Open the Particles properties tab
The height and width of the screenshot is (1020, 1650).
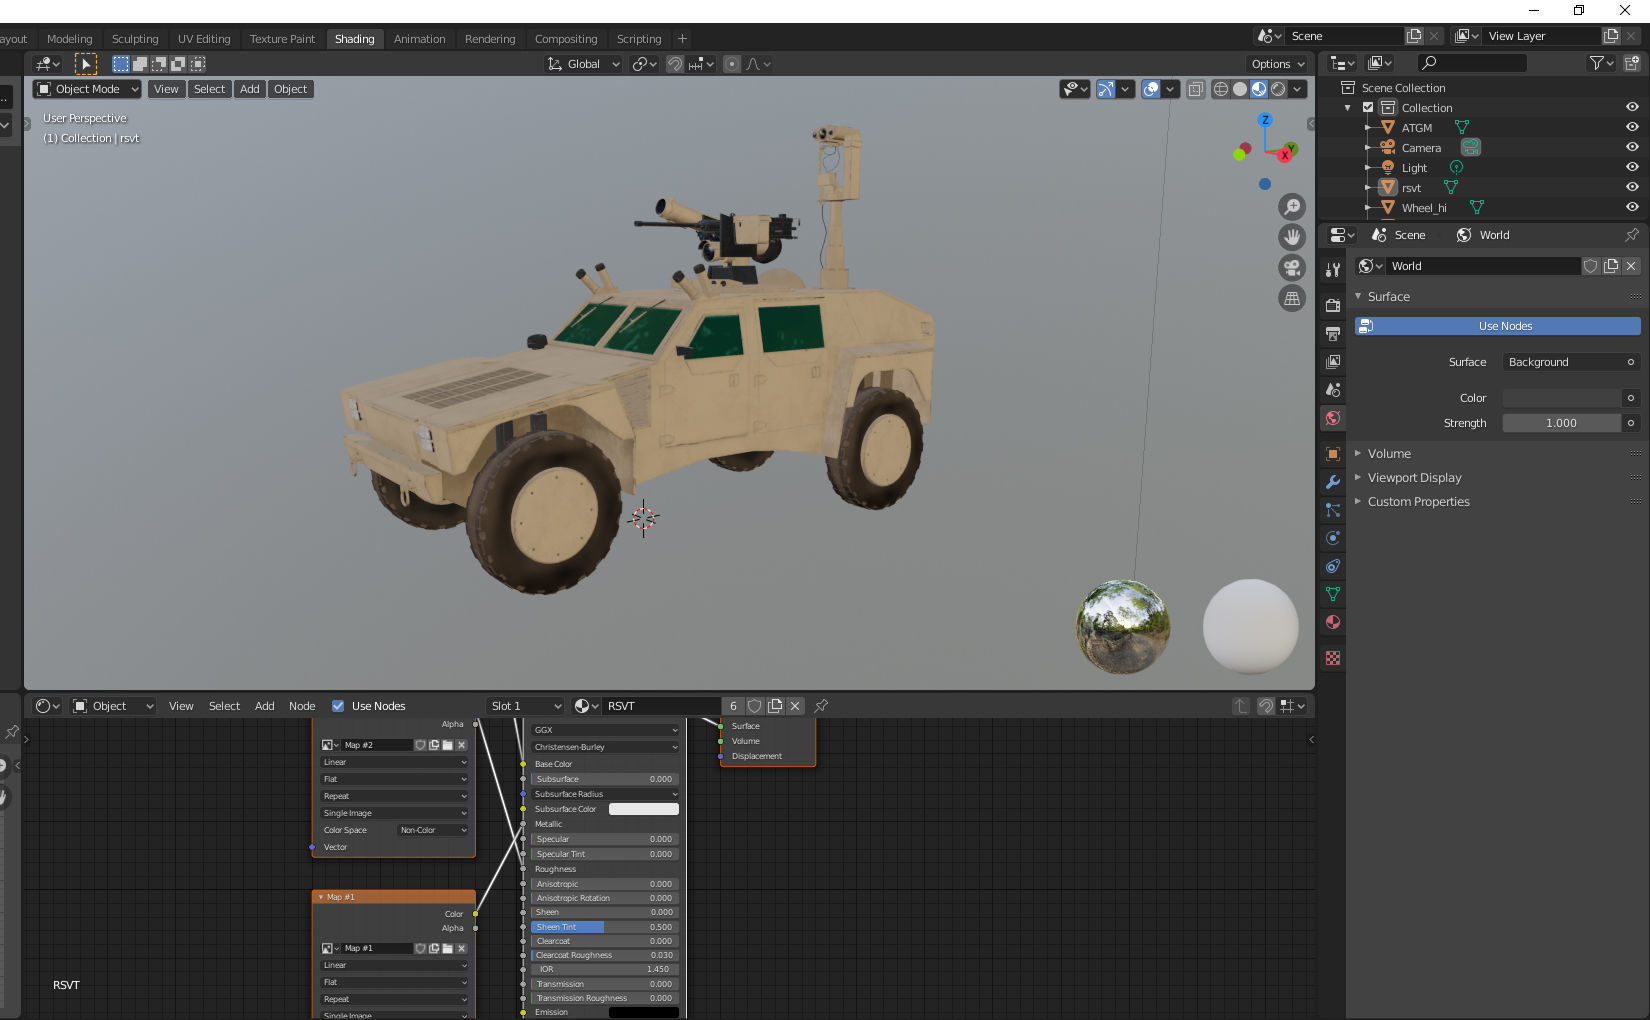(x=1332, y=510)
